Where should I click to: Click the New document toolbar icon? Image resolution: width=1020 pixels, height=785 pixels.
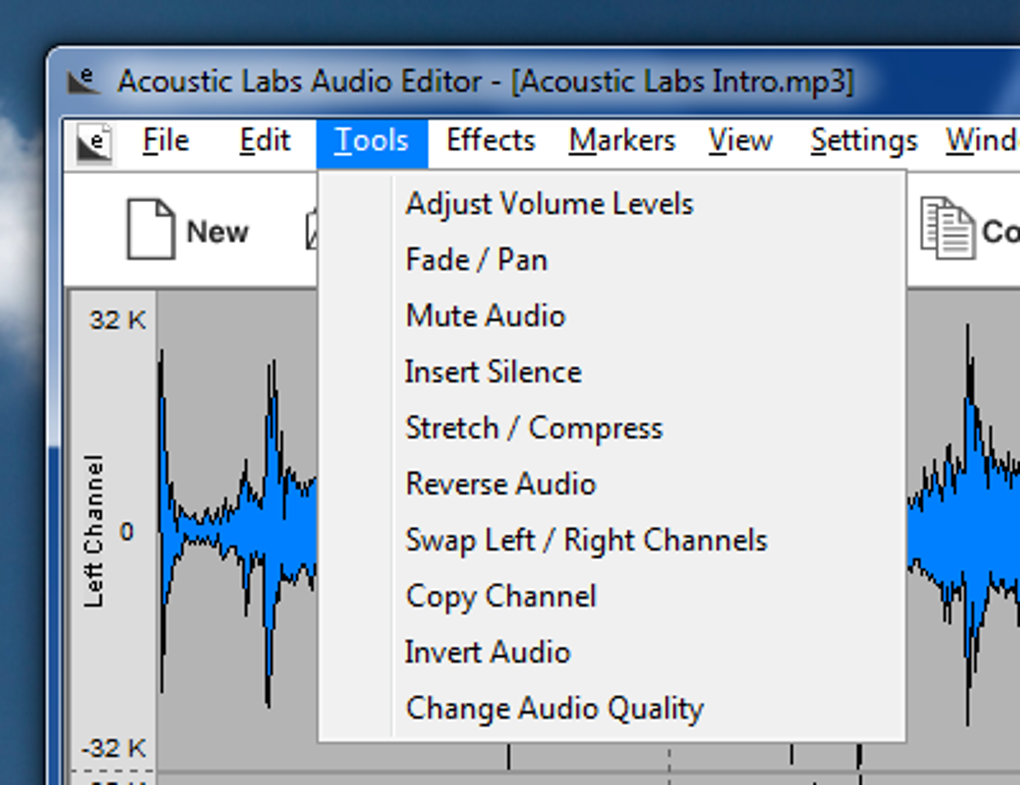pos(151,231)
